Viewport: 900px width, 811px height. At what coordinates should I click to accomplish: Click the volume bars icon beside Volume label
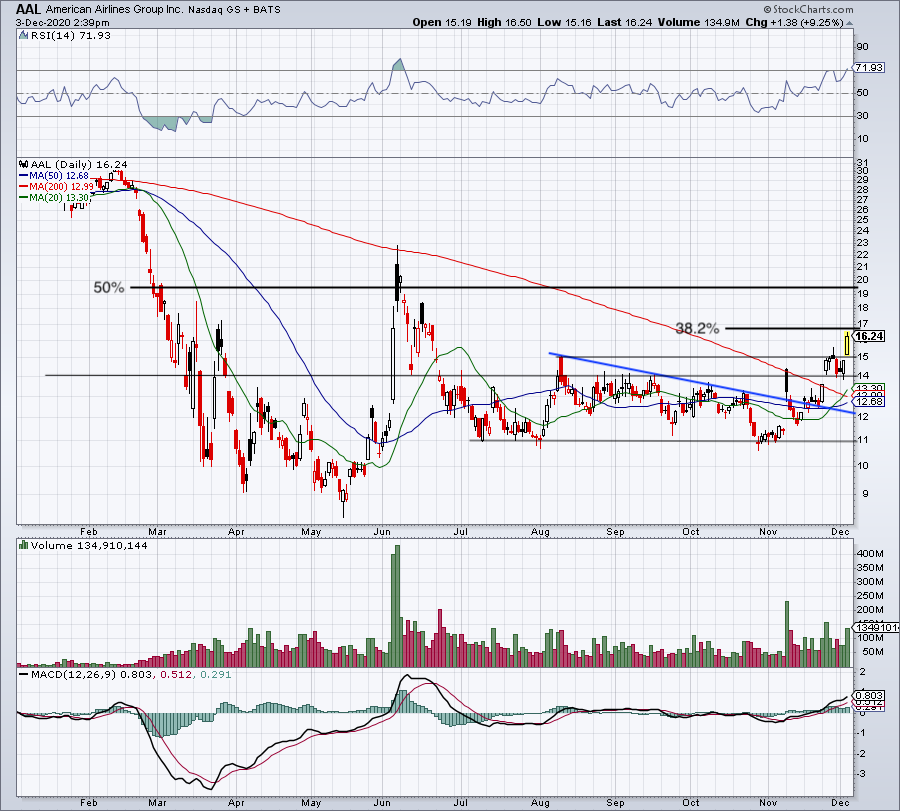(x=24, y=545)
